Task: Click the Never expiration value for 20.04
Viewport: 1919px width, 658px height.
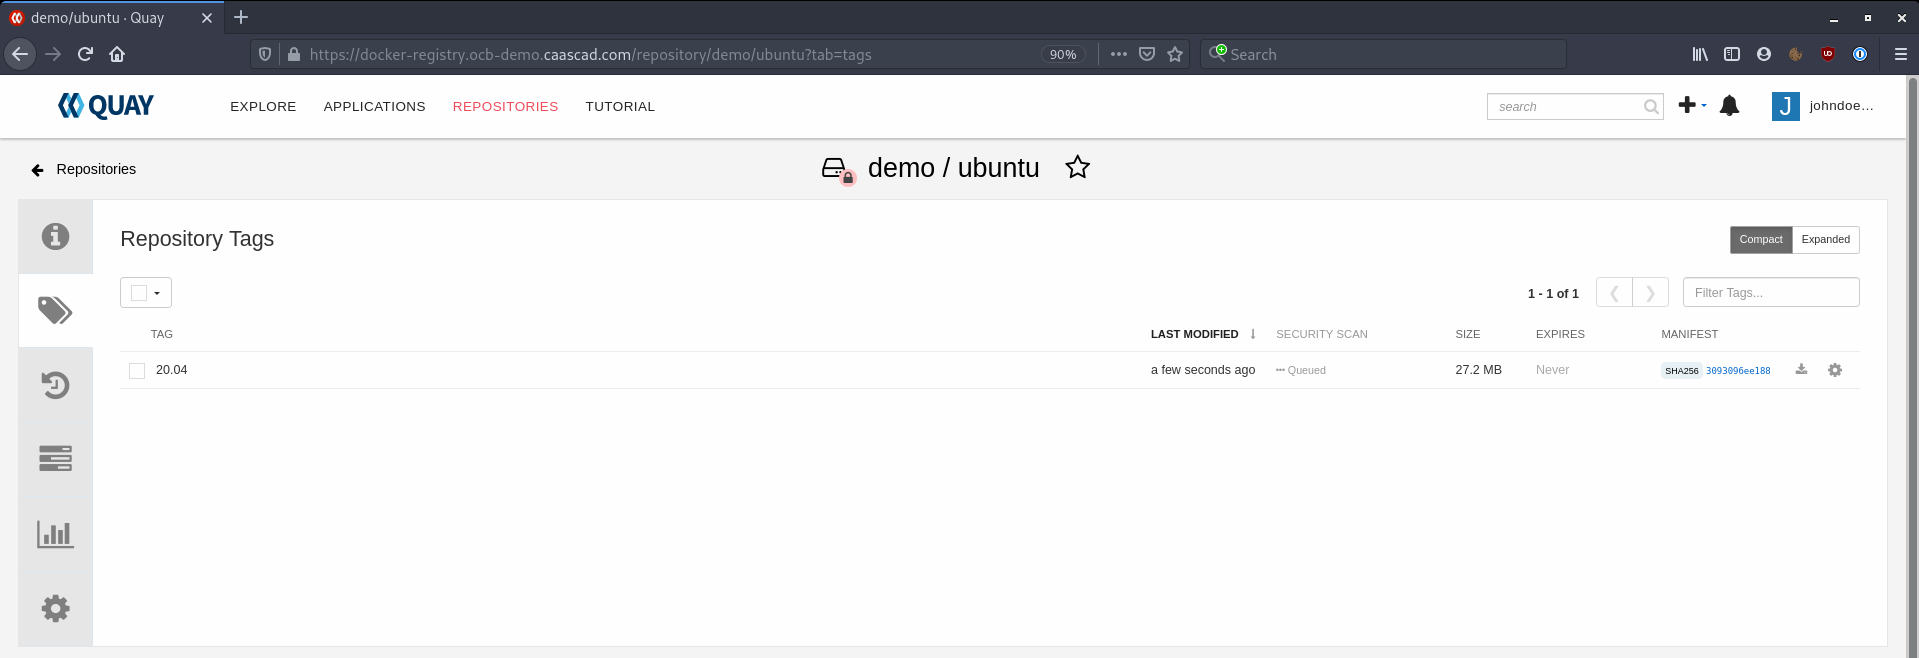Action: click(x=1552, y=370)
